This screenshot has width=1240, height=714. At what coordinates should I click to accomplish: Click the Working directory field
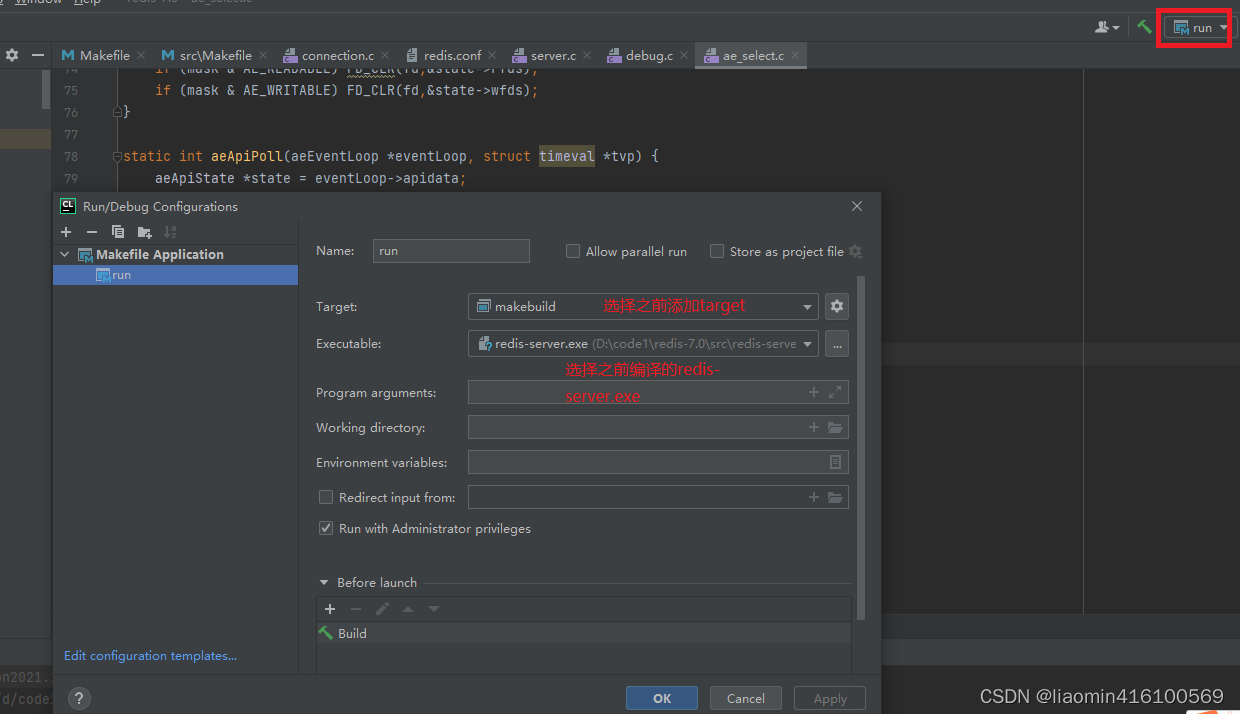[x=658, y=428]
